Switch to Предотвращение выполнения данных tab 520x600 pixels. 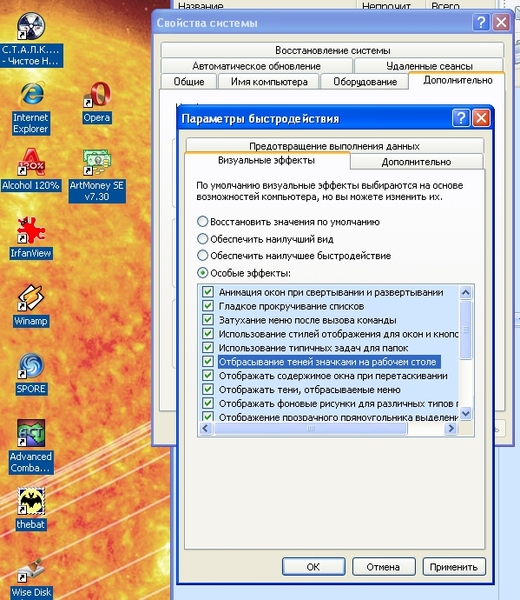click(x=334, y=146)
